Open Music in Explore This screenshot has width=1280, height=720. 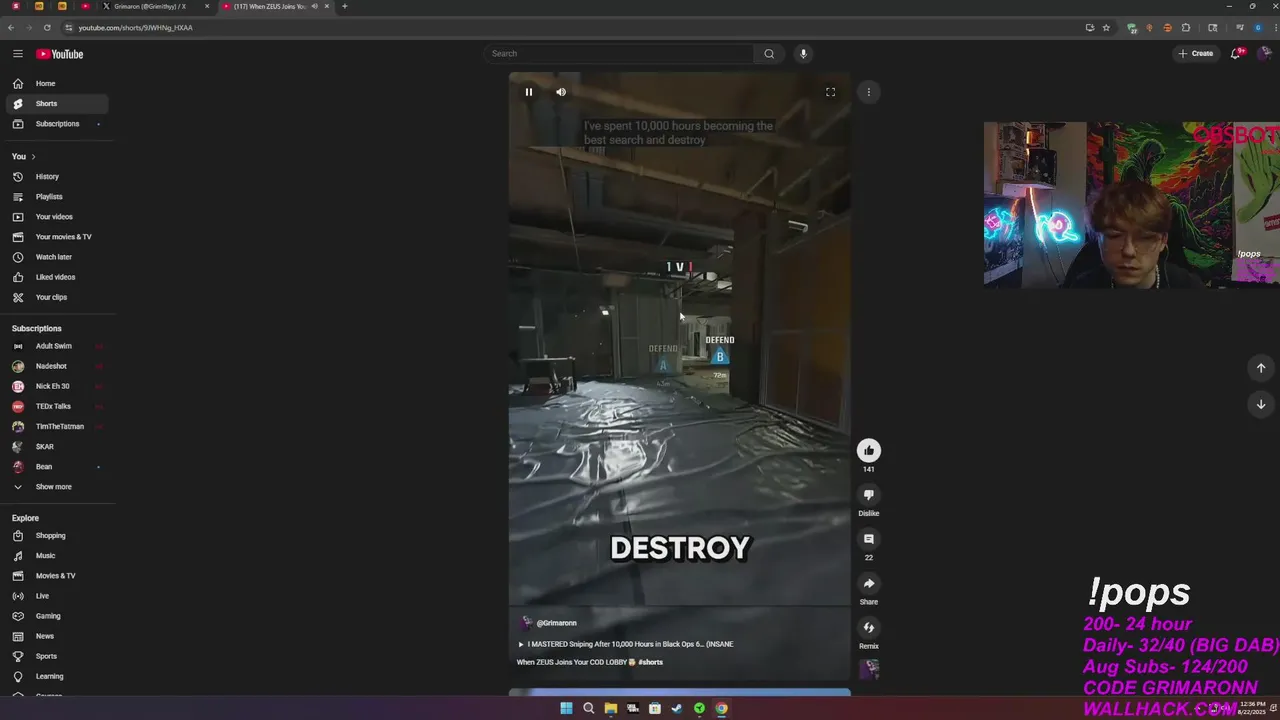pos(57,556)
